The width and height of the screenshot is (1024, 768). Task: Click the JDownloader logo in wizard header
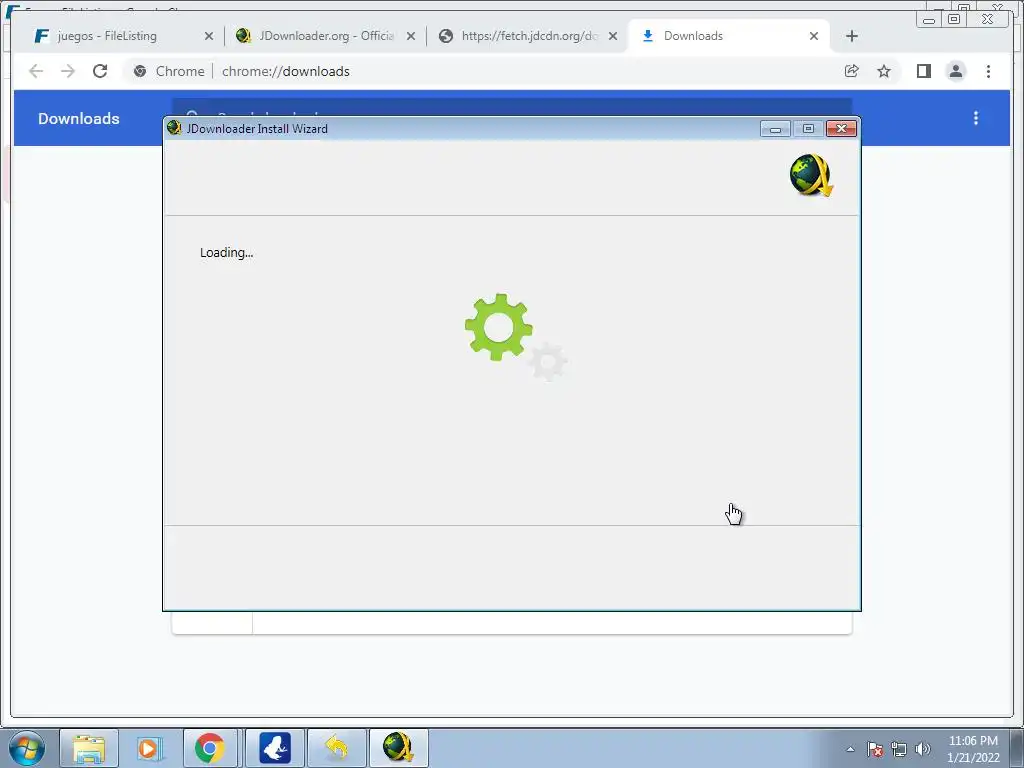[811, 175]
